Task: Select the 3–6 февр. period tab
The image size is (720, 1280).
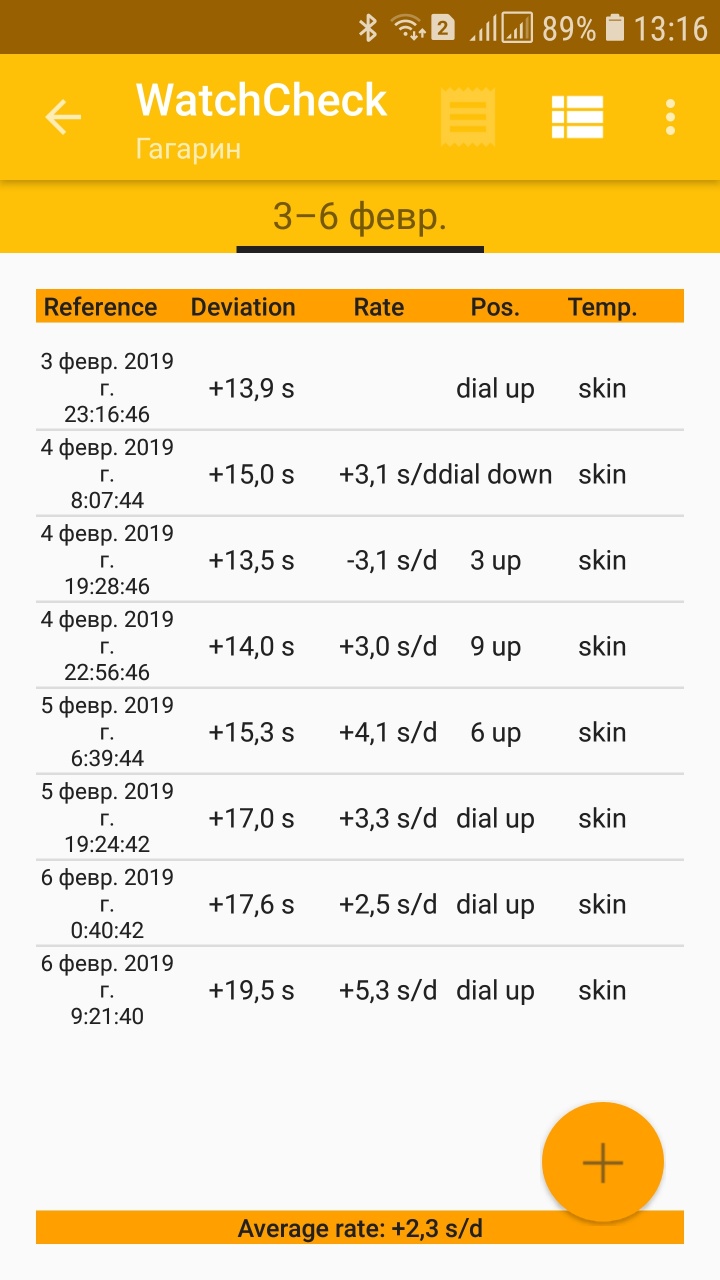Action: pos(360,217)
